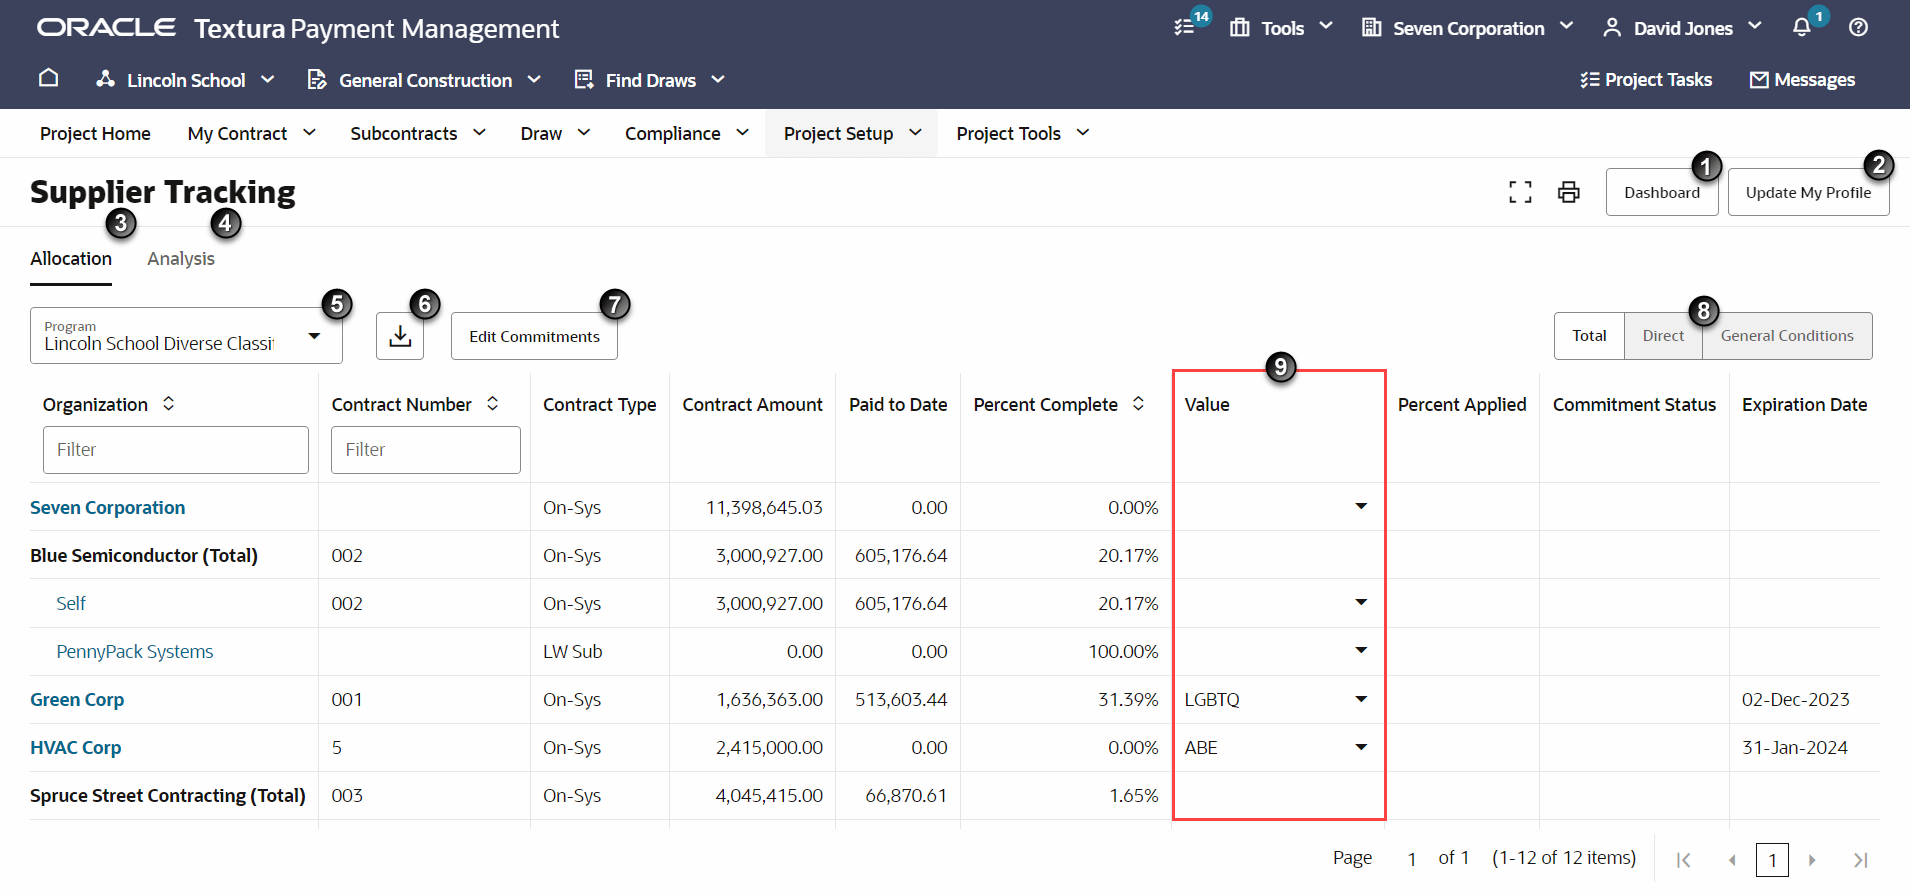Select the Total view toggle

pos(1589,336)
